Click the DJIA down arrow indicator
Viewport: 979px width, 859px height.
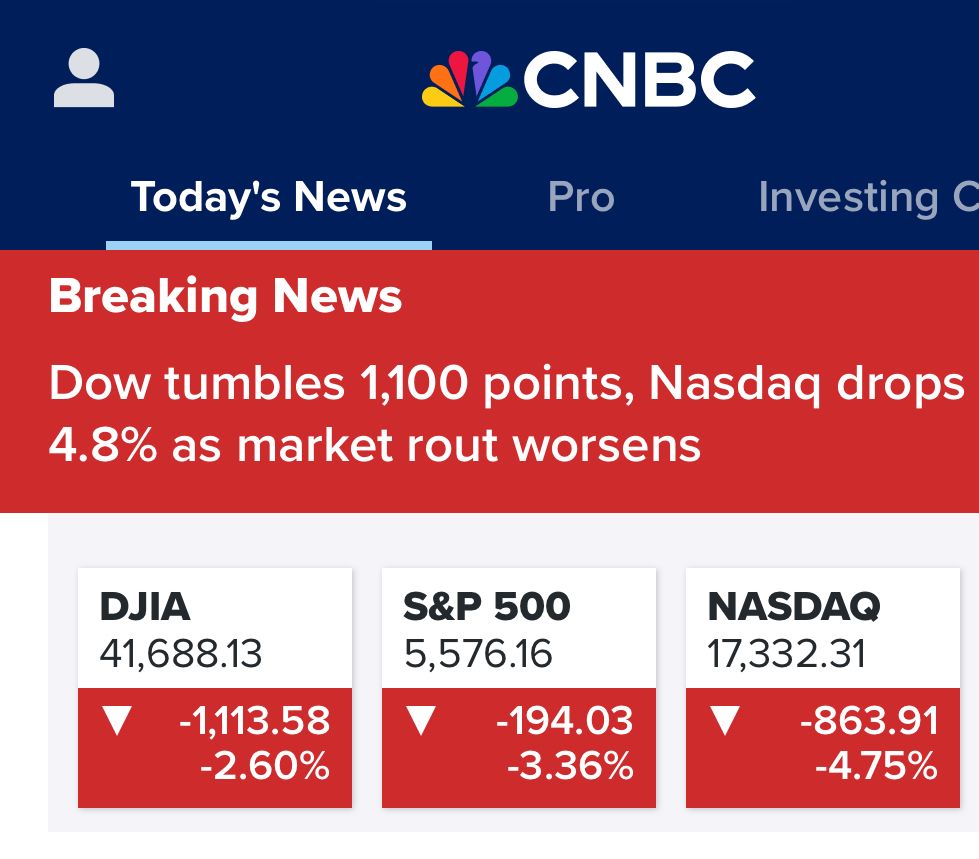tap(118, 721)
